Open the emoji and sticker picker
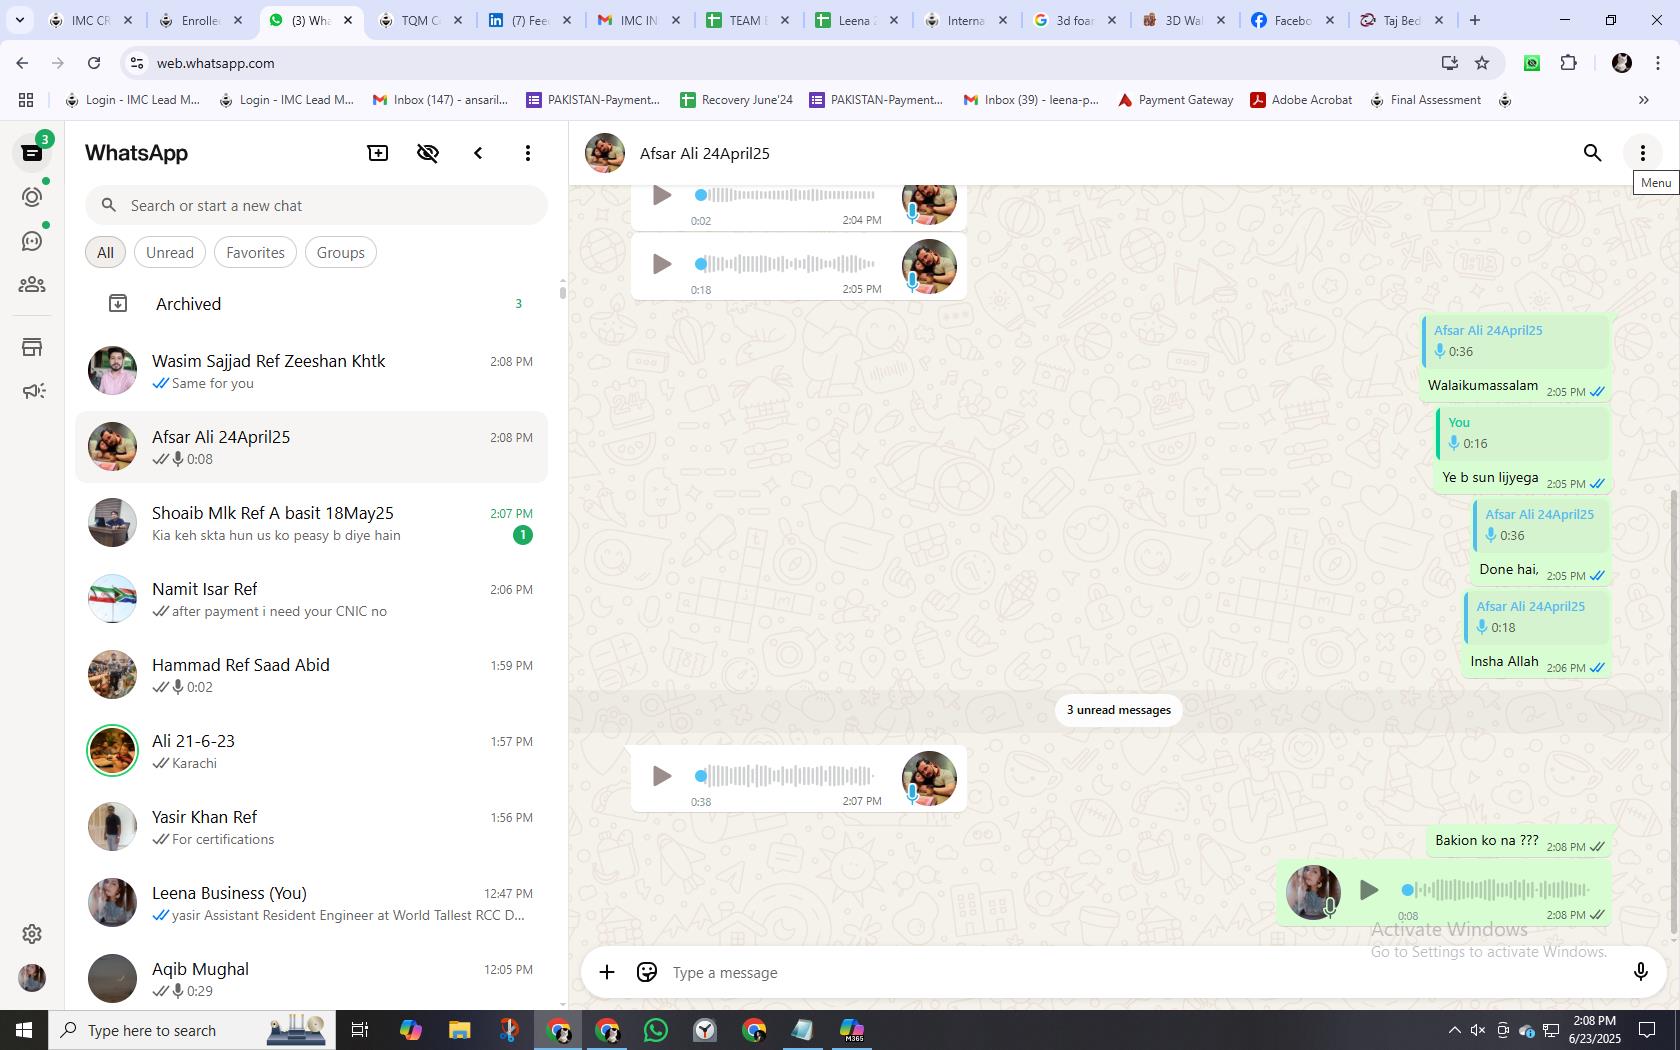1680x1050 pixels. (x=647, y=973)
